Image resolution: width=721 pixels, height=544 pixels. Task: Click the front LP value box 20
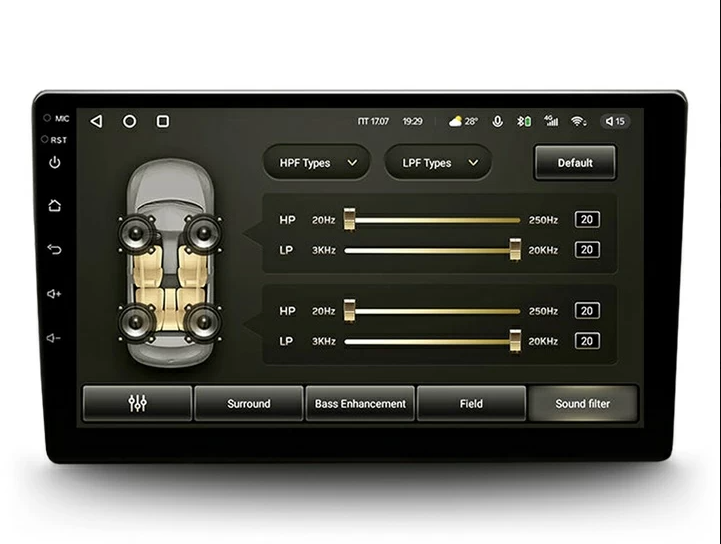pos(587,250)
